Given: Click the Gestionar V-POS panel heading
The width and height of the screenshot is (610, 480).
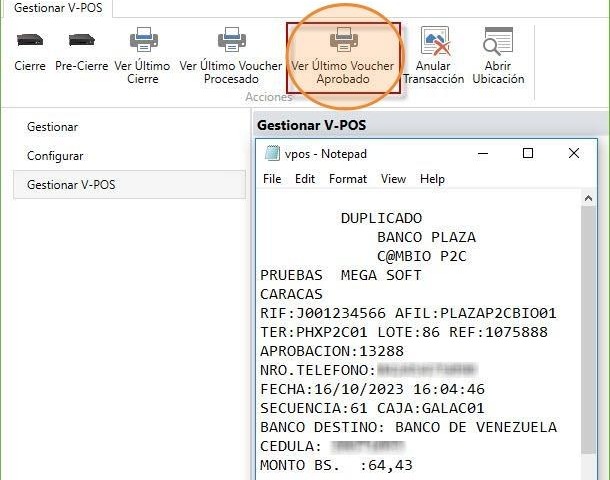Looking at the screenshot, I should tap(312, 125).
